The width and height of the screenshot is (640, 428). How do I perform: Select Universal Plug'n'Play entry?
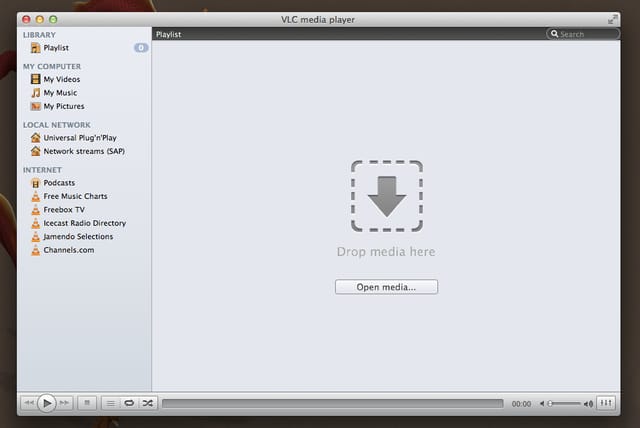coord(84,138)
